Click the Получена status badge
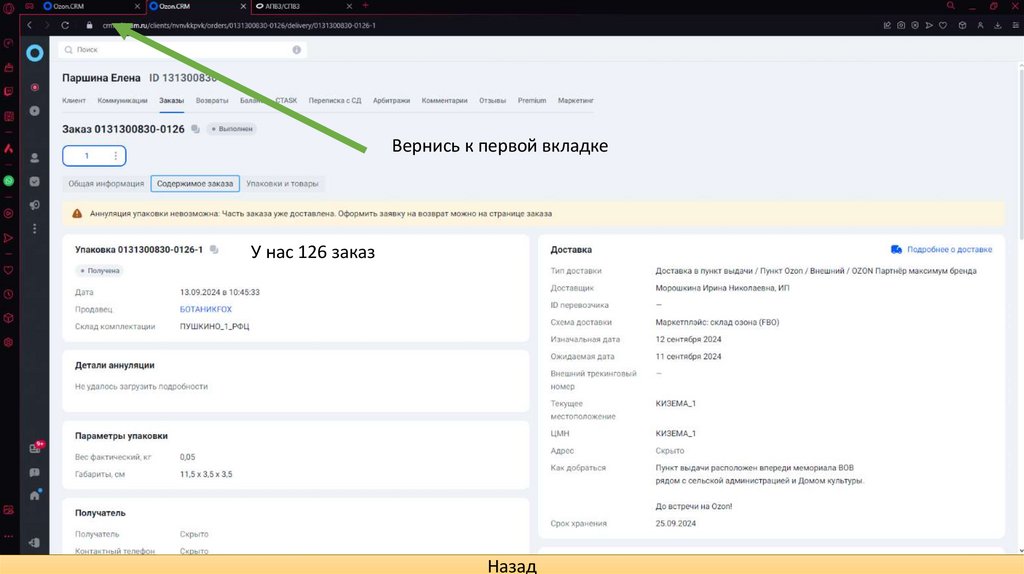1024x574 pixels. click(x=100, y=270)
